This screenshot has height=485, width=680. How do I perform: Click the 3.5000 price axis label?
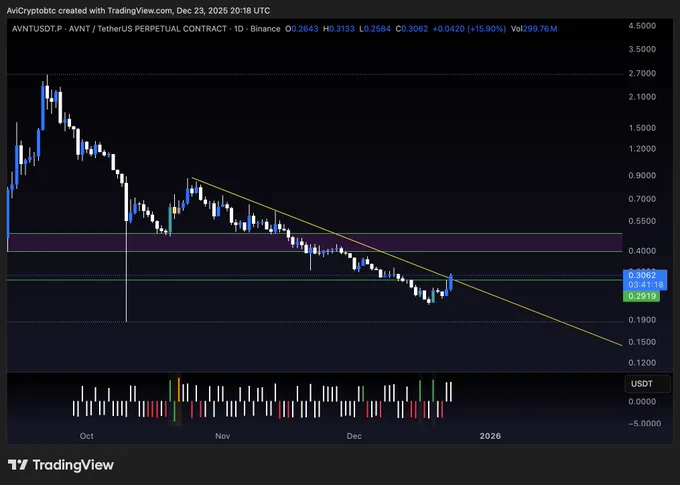click(642, 49)
